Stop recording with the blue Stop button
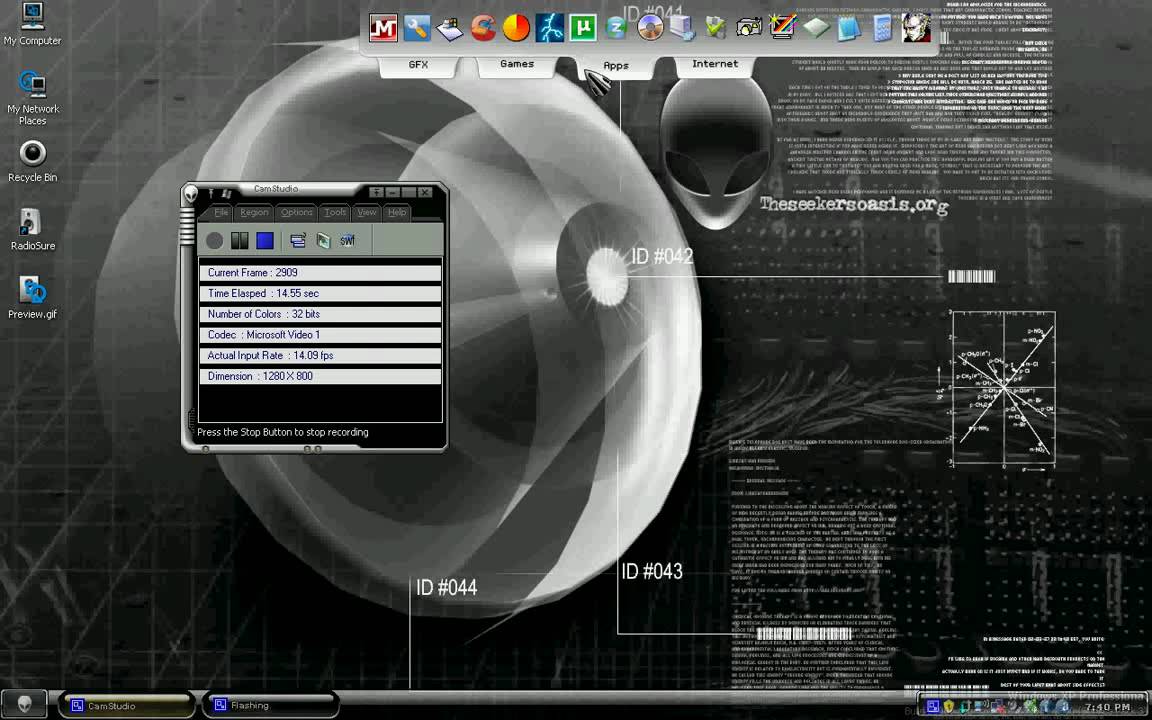This screenshot has width=1152, height=720. [264, 240]
